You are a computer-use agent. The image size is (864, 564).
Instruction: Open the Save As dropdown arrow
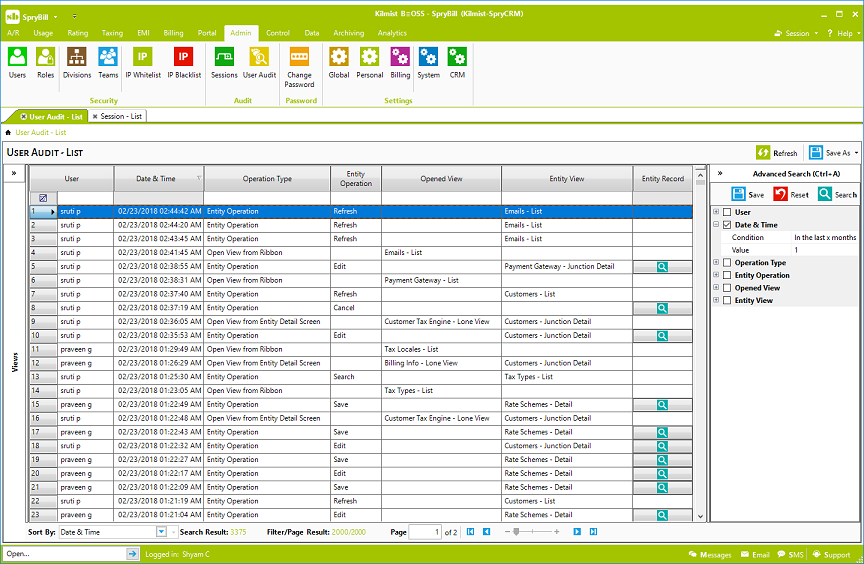pos(856,153)
